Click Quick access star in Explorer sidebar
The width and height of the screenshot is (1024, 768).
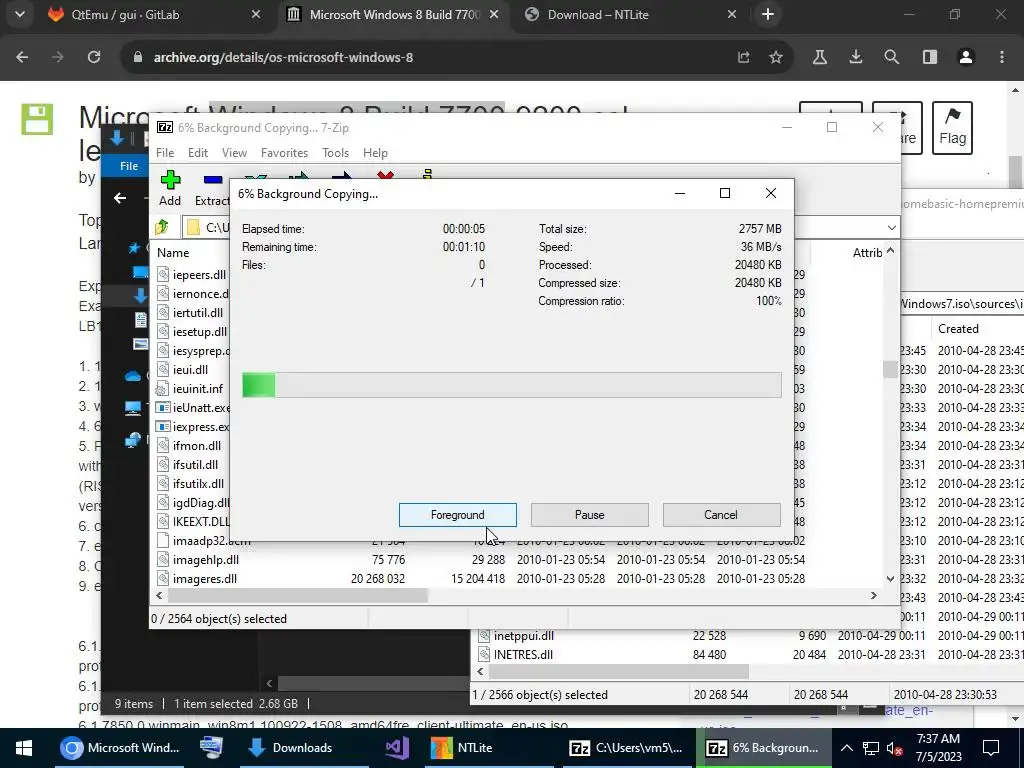tap(135, 248)
